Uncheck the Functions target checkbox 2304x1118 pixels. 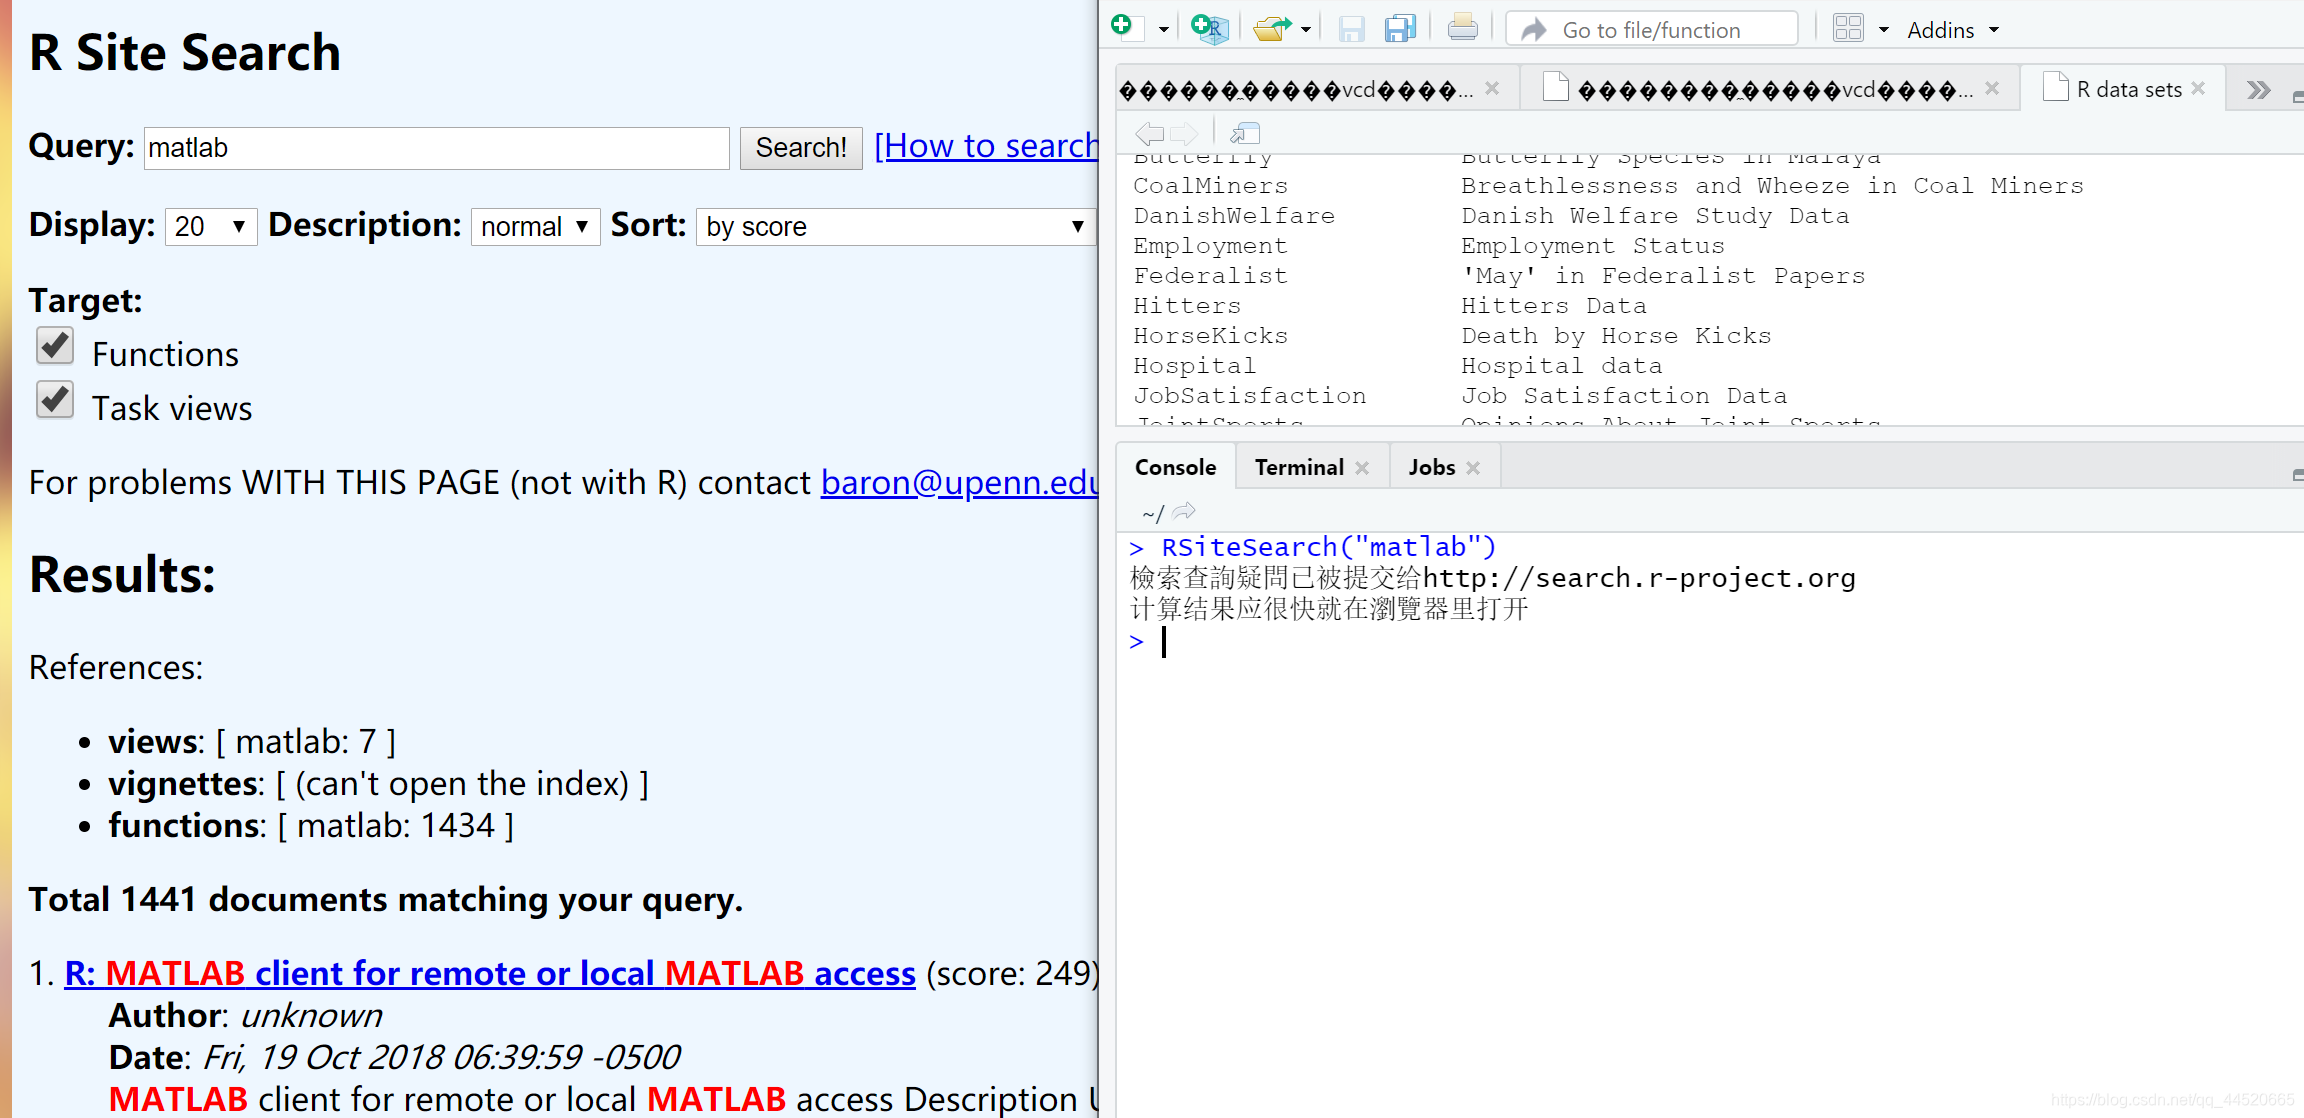(55, 346)
